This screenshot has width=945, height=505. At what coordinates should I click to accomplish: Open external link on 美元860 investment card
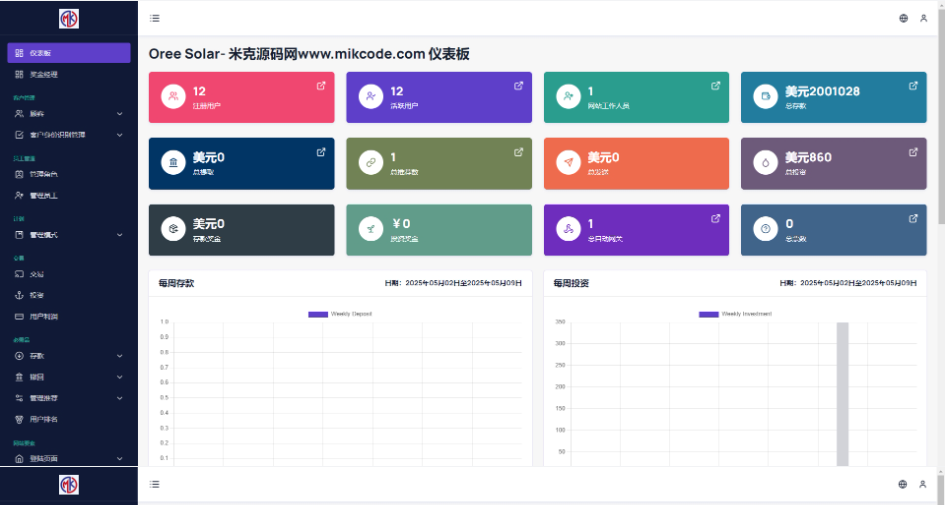coord(913,152)
